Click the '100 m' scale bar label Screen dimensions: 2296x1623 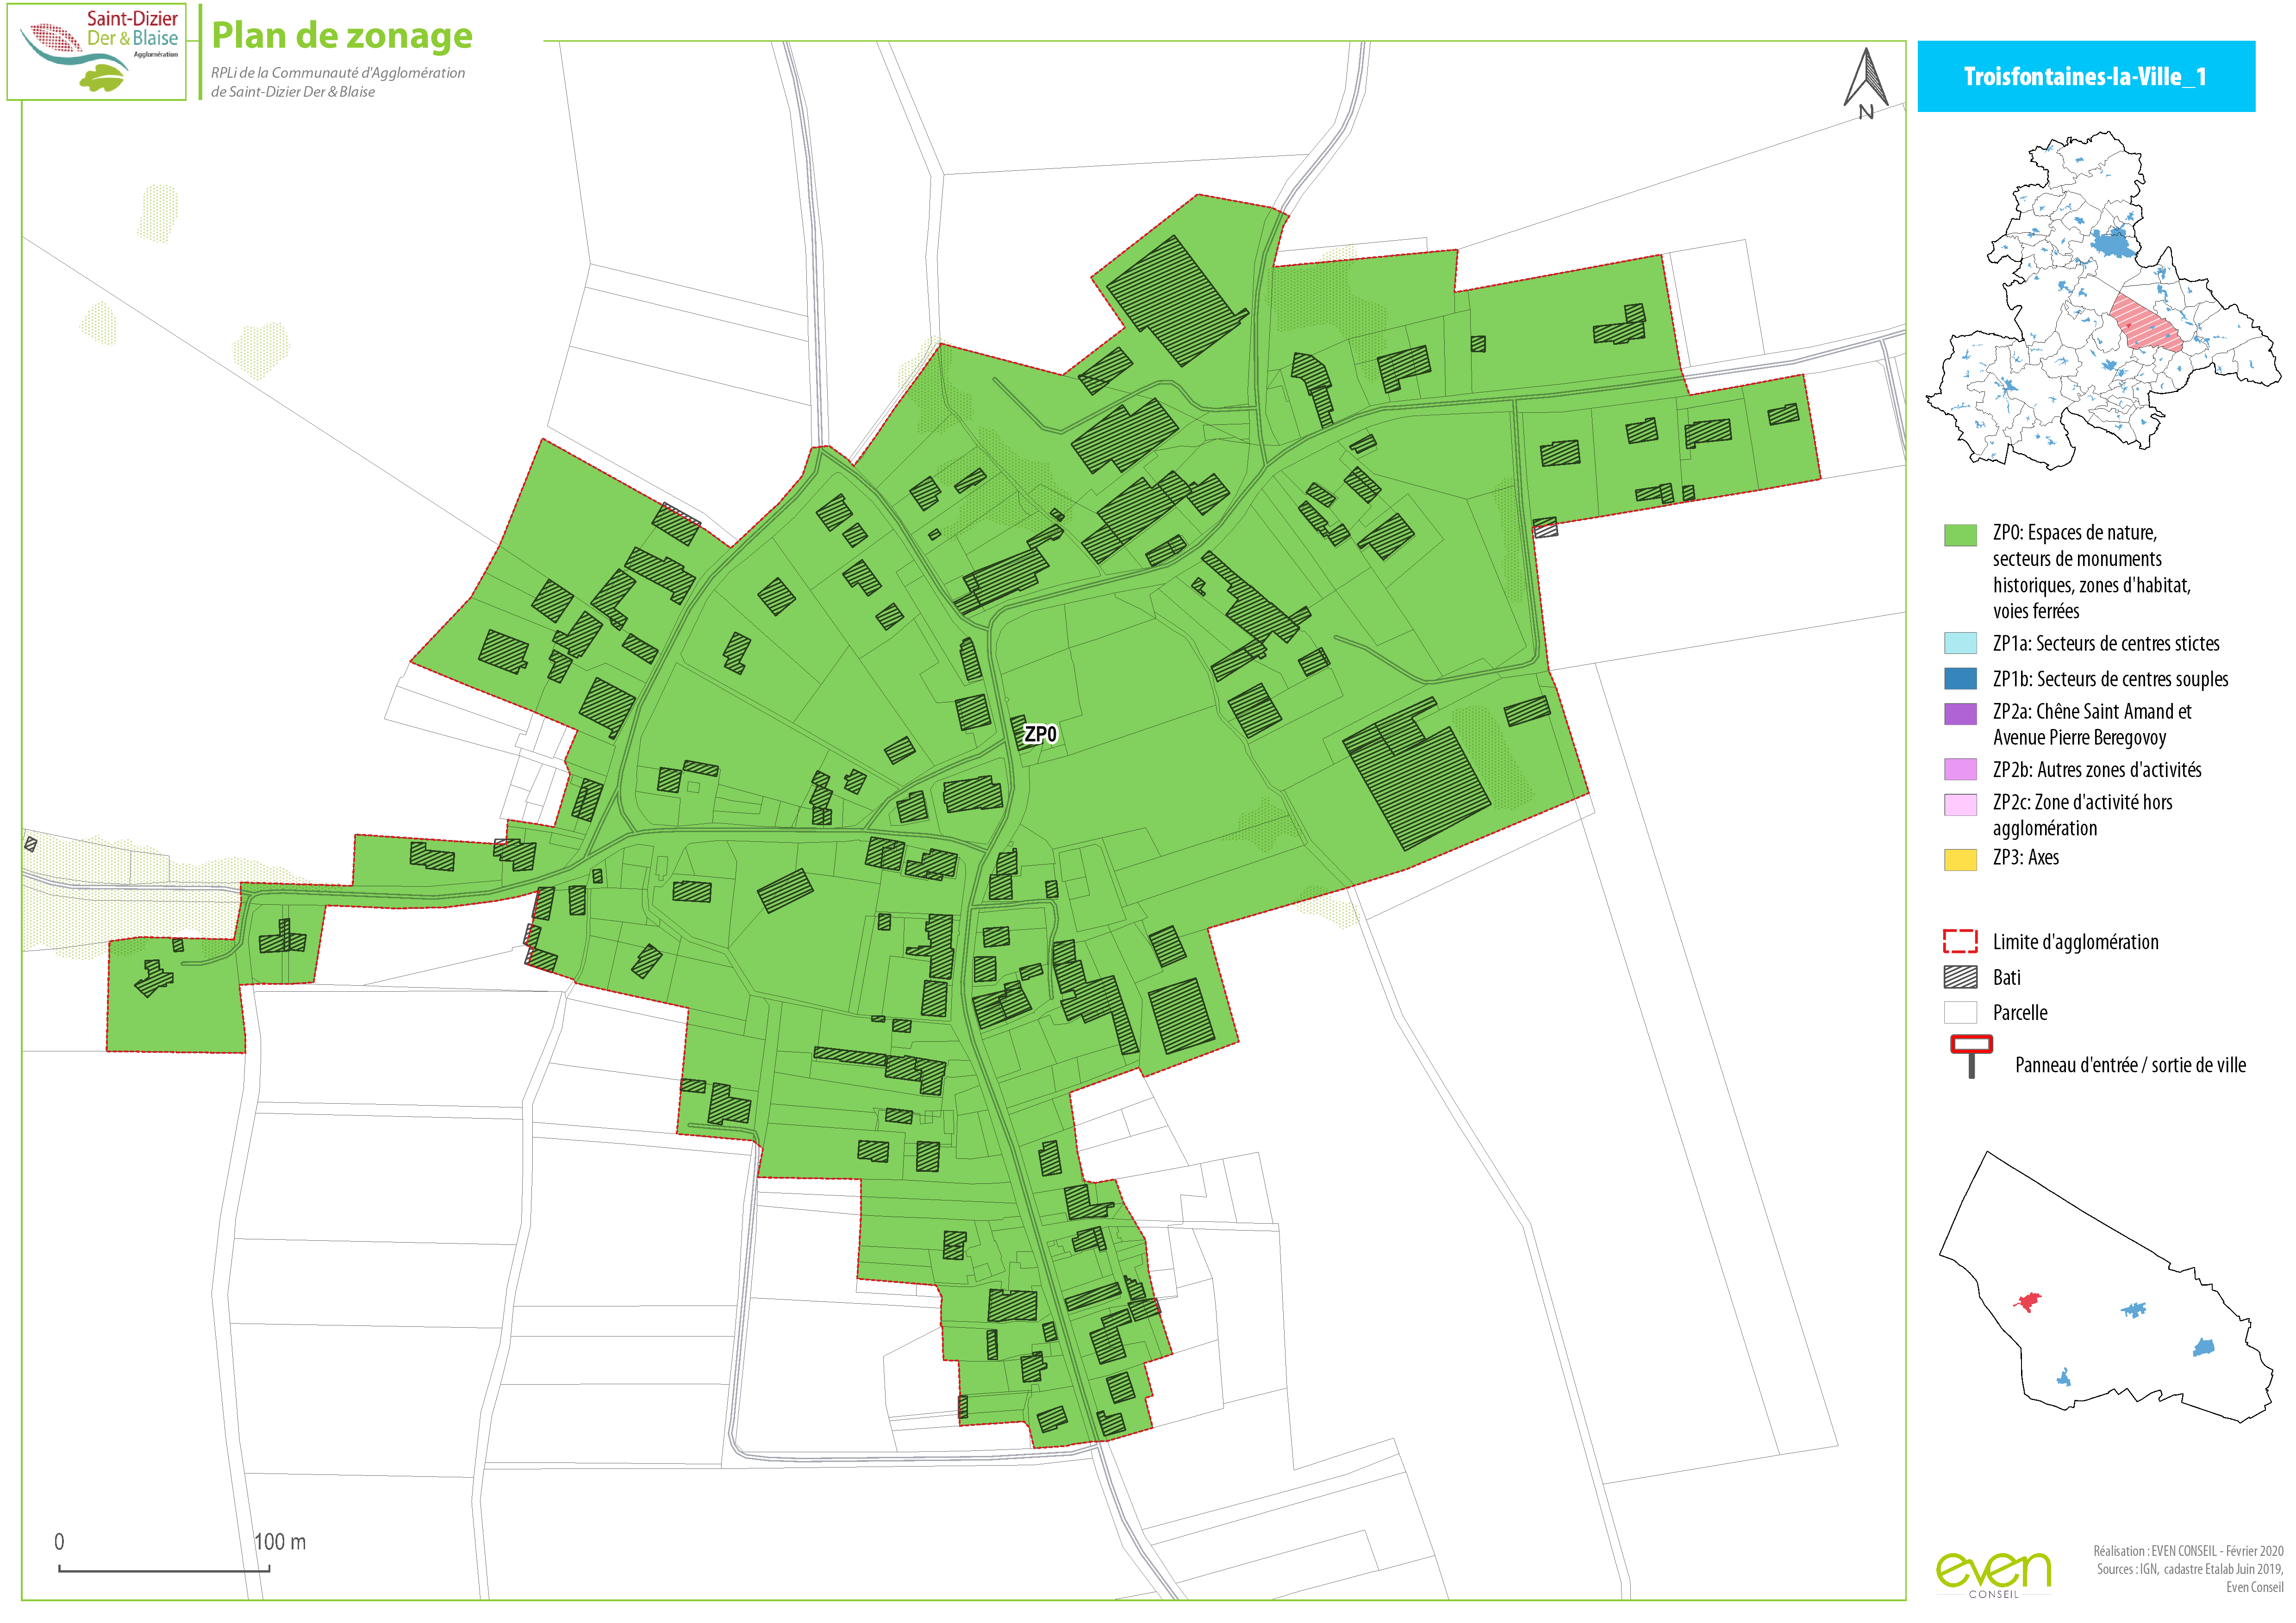coord(280,1541)
